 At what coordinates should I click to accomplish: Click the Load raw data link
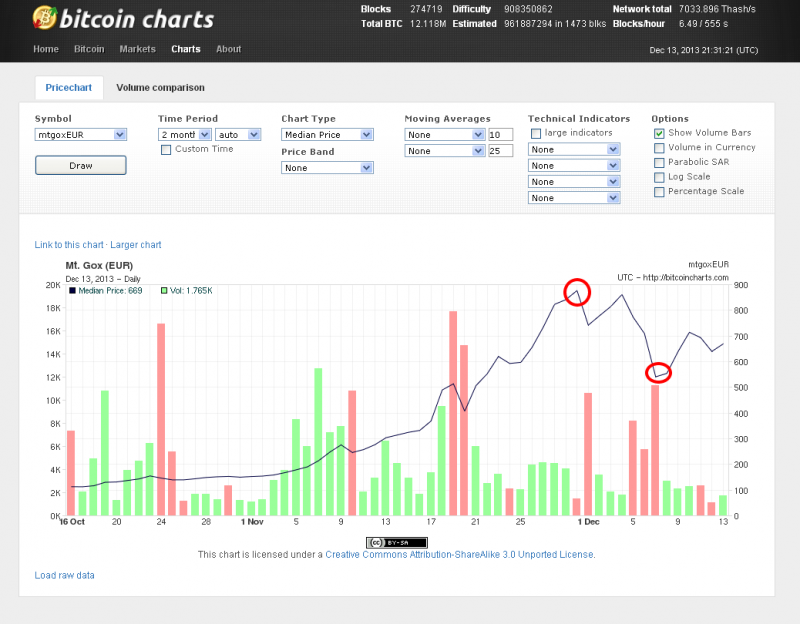[65, 575]
